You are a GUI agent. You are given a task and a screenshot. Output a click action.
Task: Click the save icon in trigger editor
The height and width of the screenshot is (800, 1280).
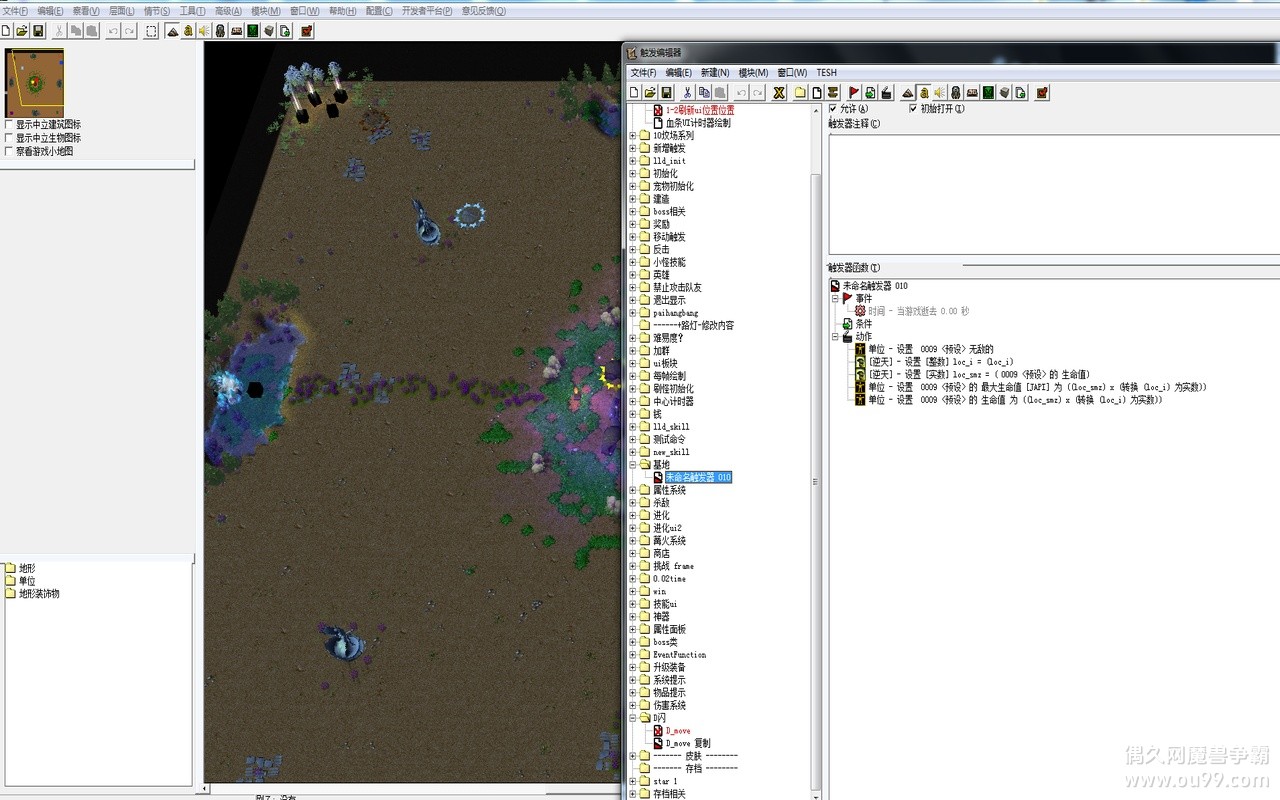pyautogui.click(x=666, y=93)
